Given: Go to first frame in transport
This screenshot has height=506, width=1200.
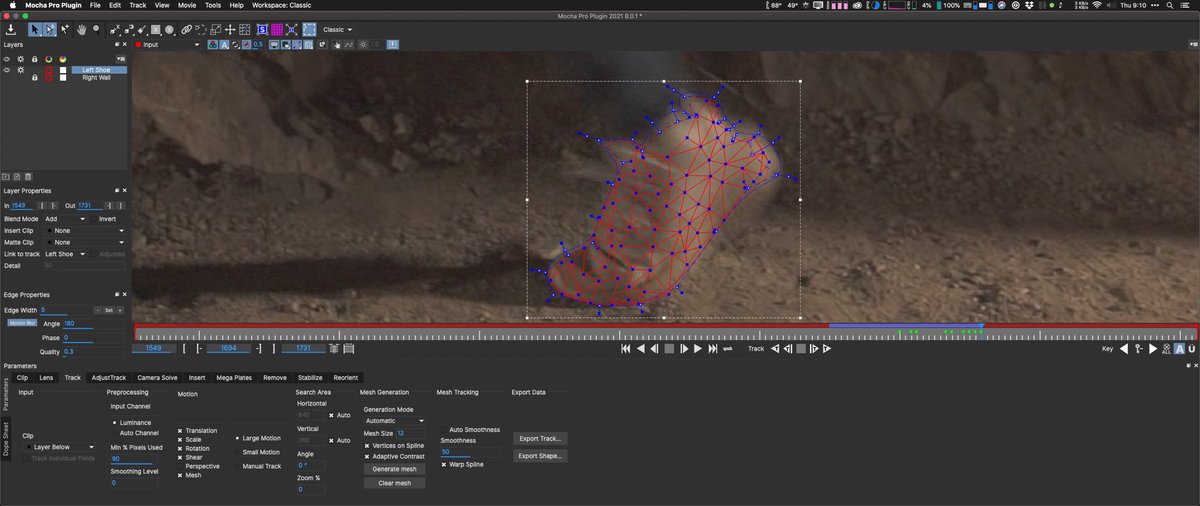Looking at the screenshot, I should point(626,349).
